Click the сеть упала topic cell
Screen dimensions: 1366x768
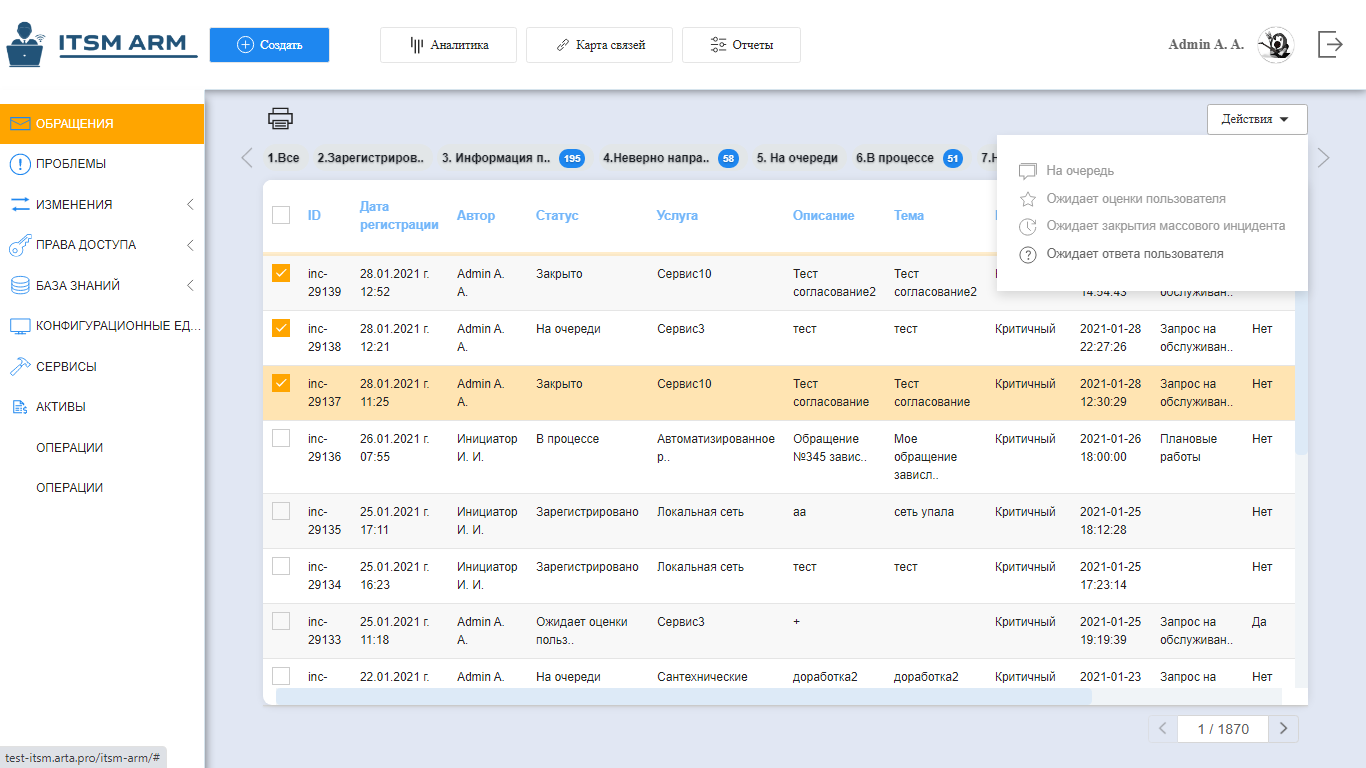924,512
